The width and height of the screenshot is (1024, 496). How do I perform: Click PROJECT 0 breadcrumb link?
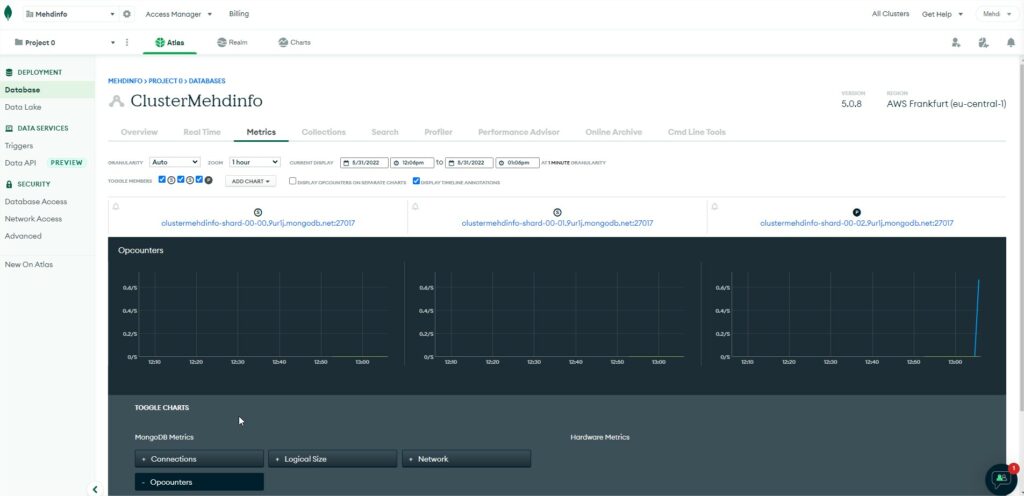pos(165,81)
